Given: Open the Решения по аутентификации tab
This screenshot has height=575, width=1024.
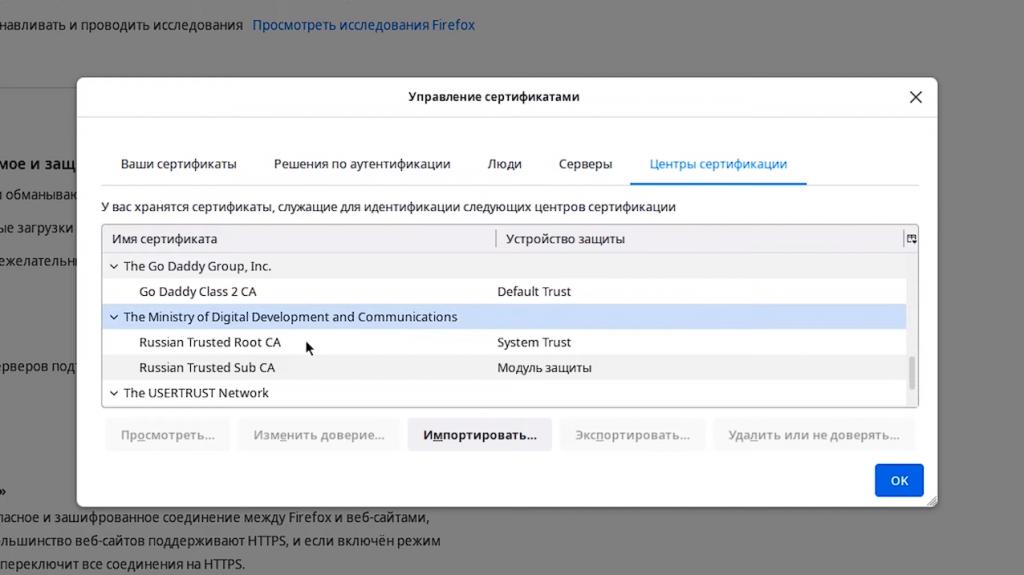Looking at the screenshot, I should tap(362, 164).
